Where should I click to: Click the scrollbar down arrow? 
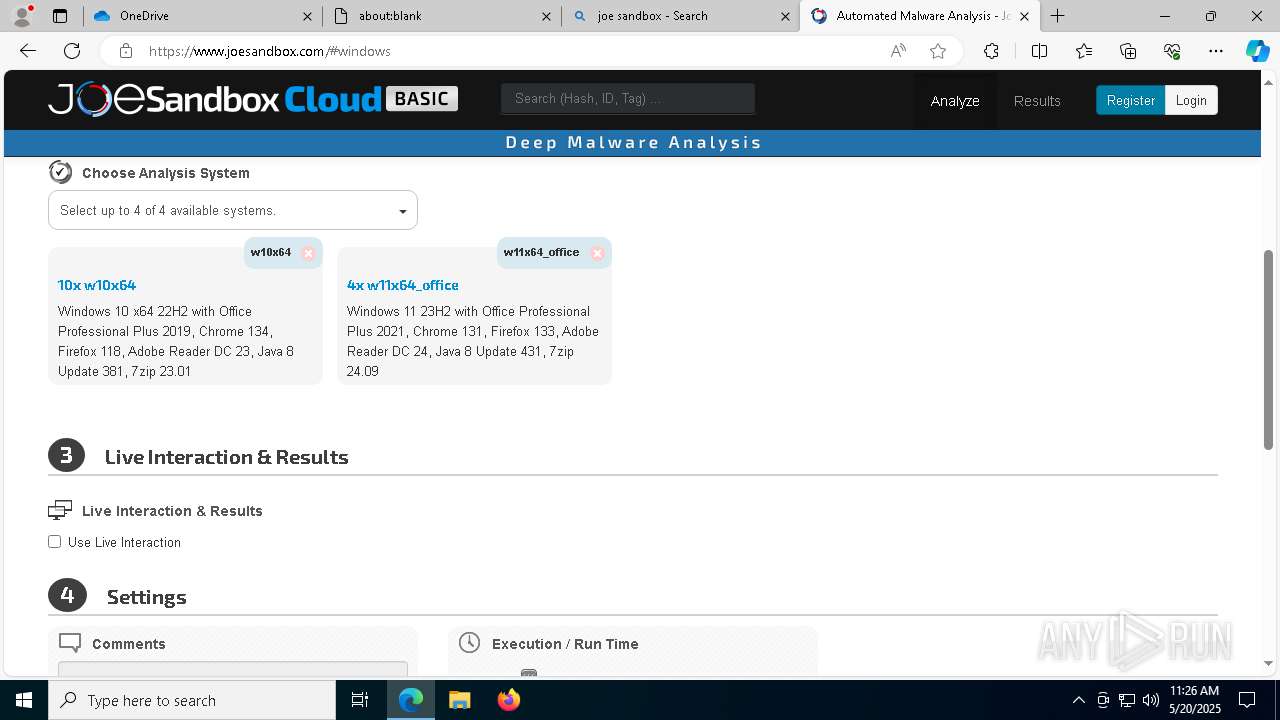[x=1269, y=663]
